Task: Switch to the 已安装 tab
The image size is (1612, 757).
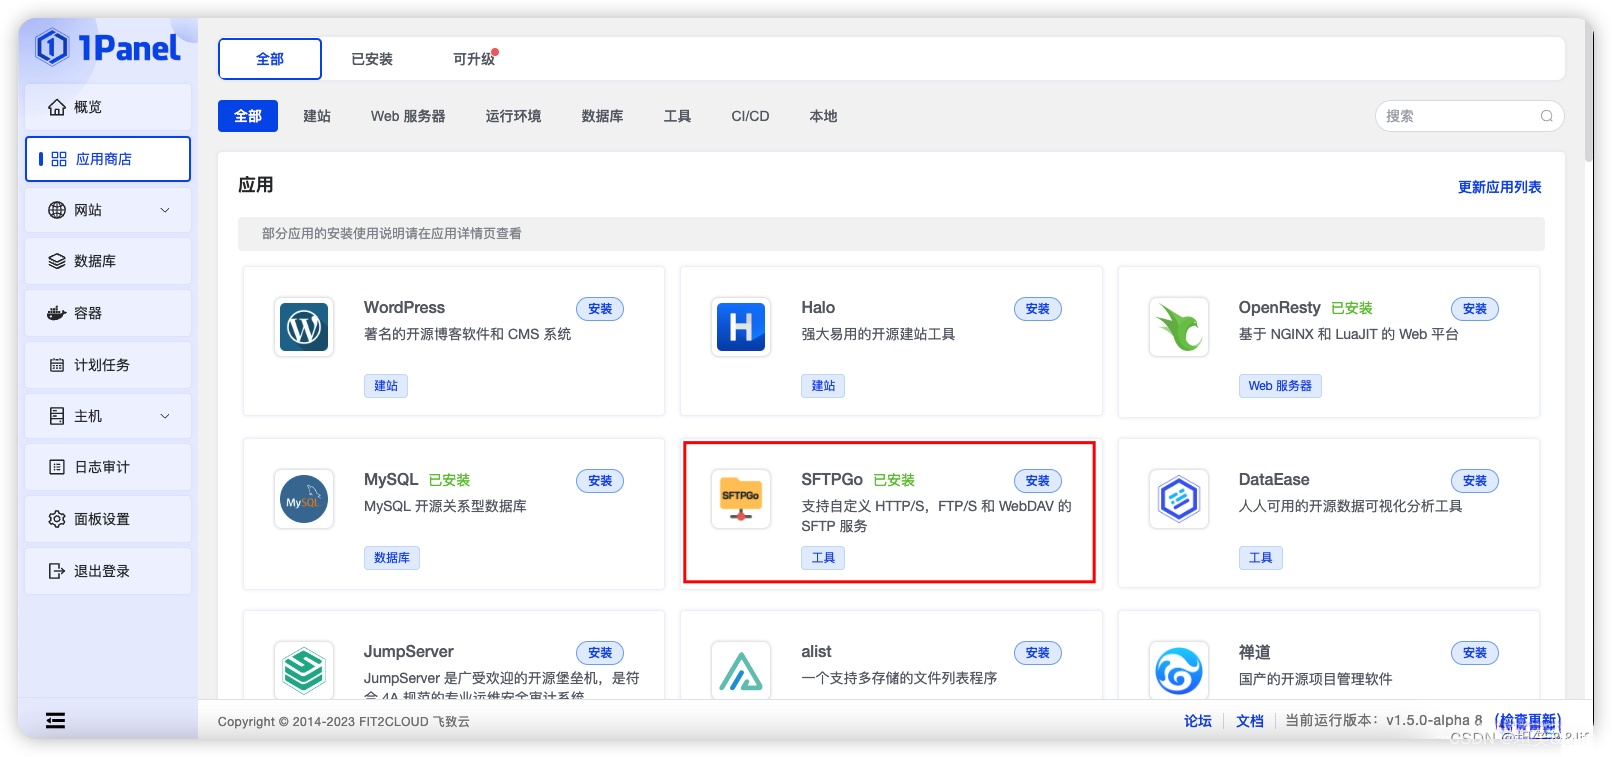Action: (x=372, y=59)
